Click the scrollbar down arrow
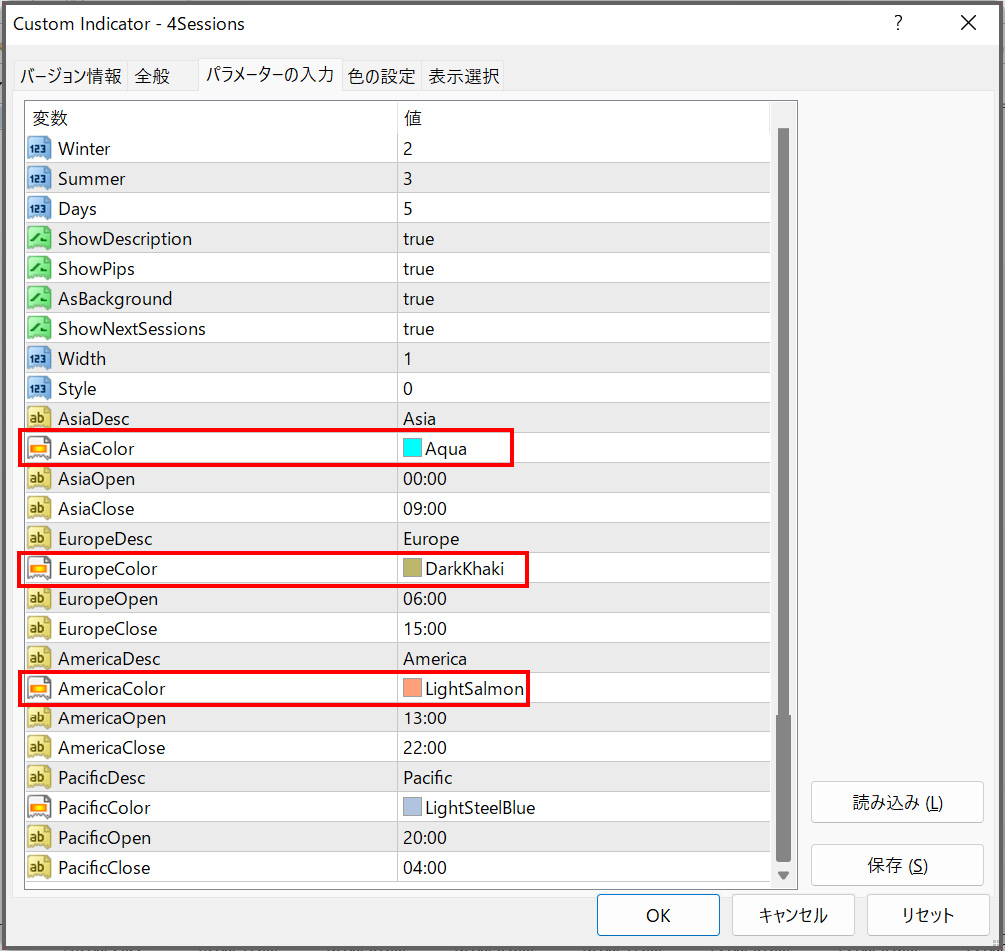Screen dimensions: 1005x951 click(x=783, y=875)
